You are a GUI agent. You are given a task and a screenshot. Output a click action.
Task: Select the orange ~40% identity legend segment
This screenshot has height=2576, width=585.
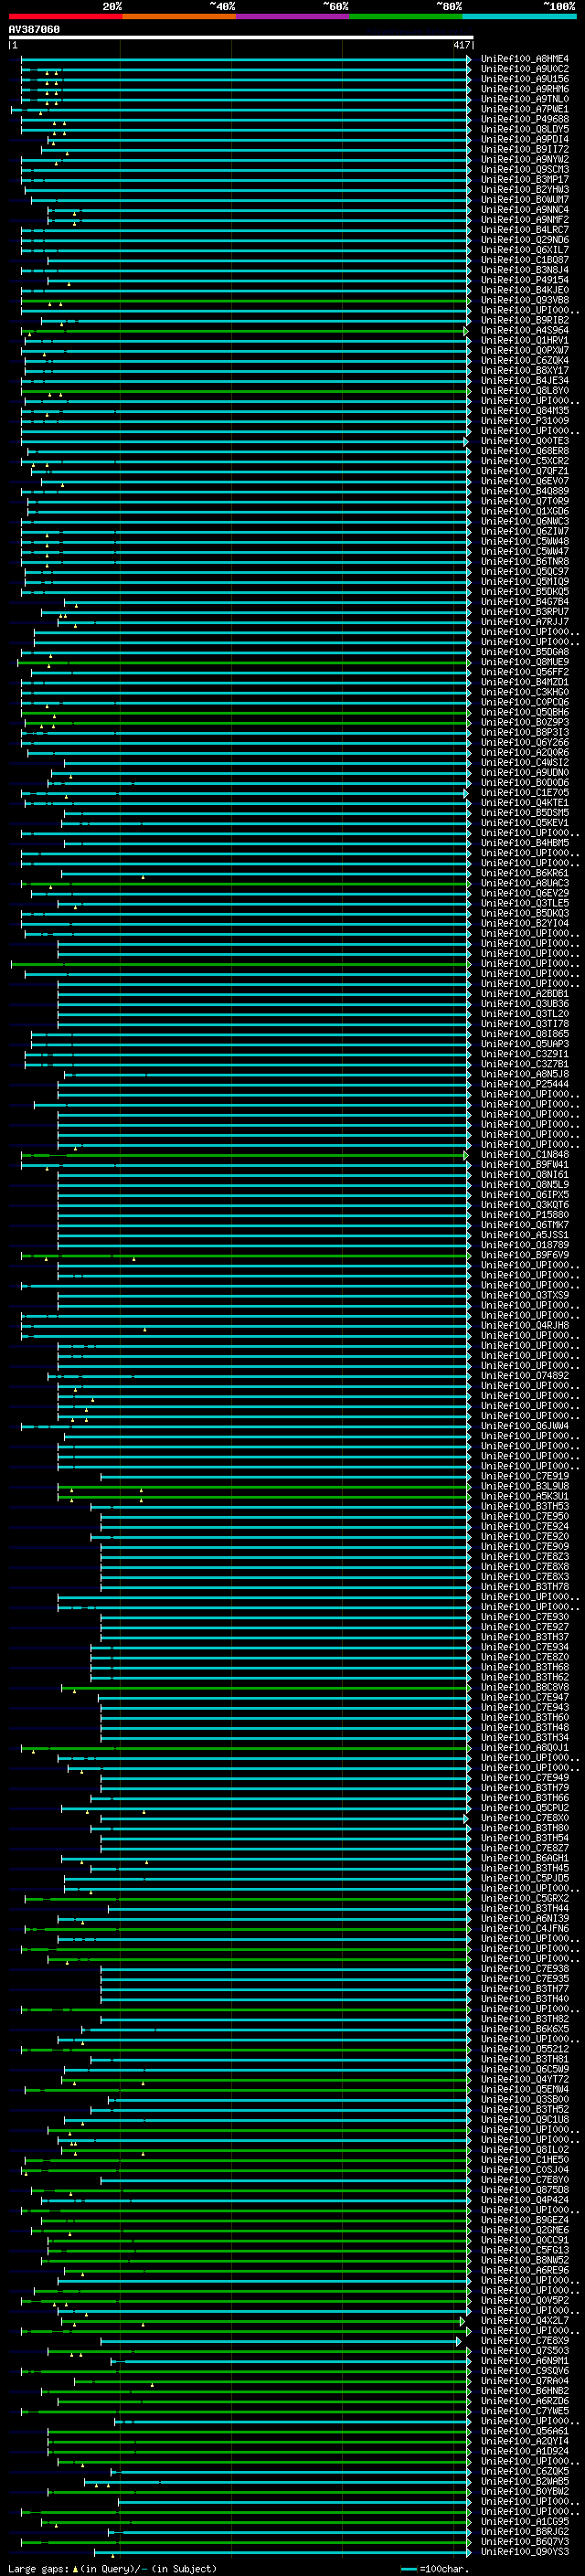pyautogui.click(x=179, y=16)
